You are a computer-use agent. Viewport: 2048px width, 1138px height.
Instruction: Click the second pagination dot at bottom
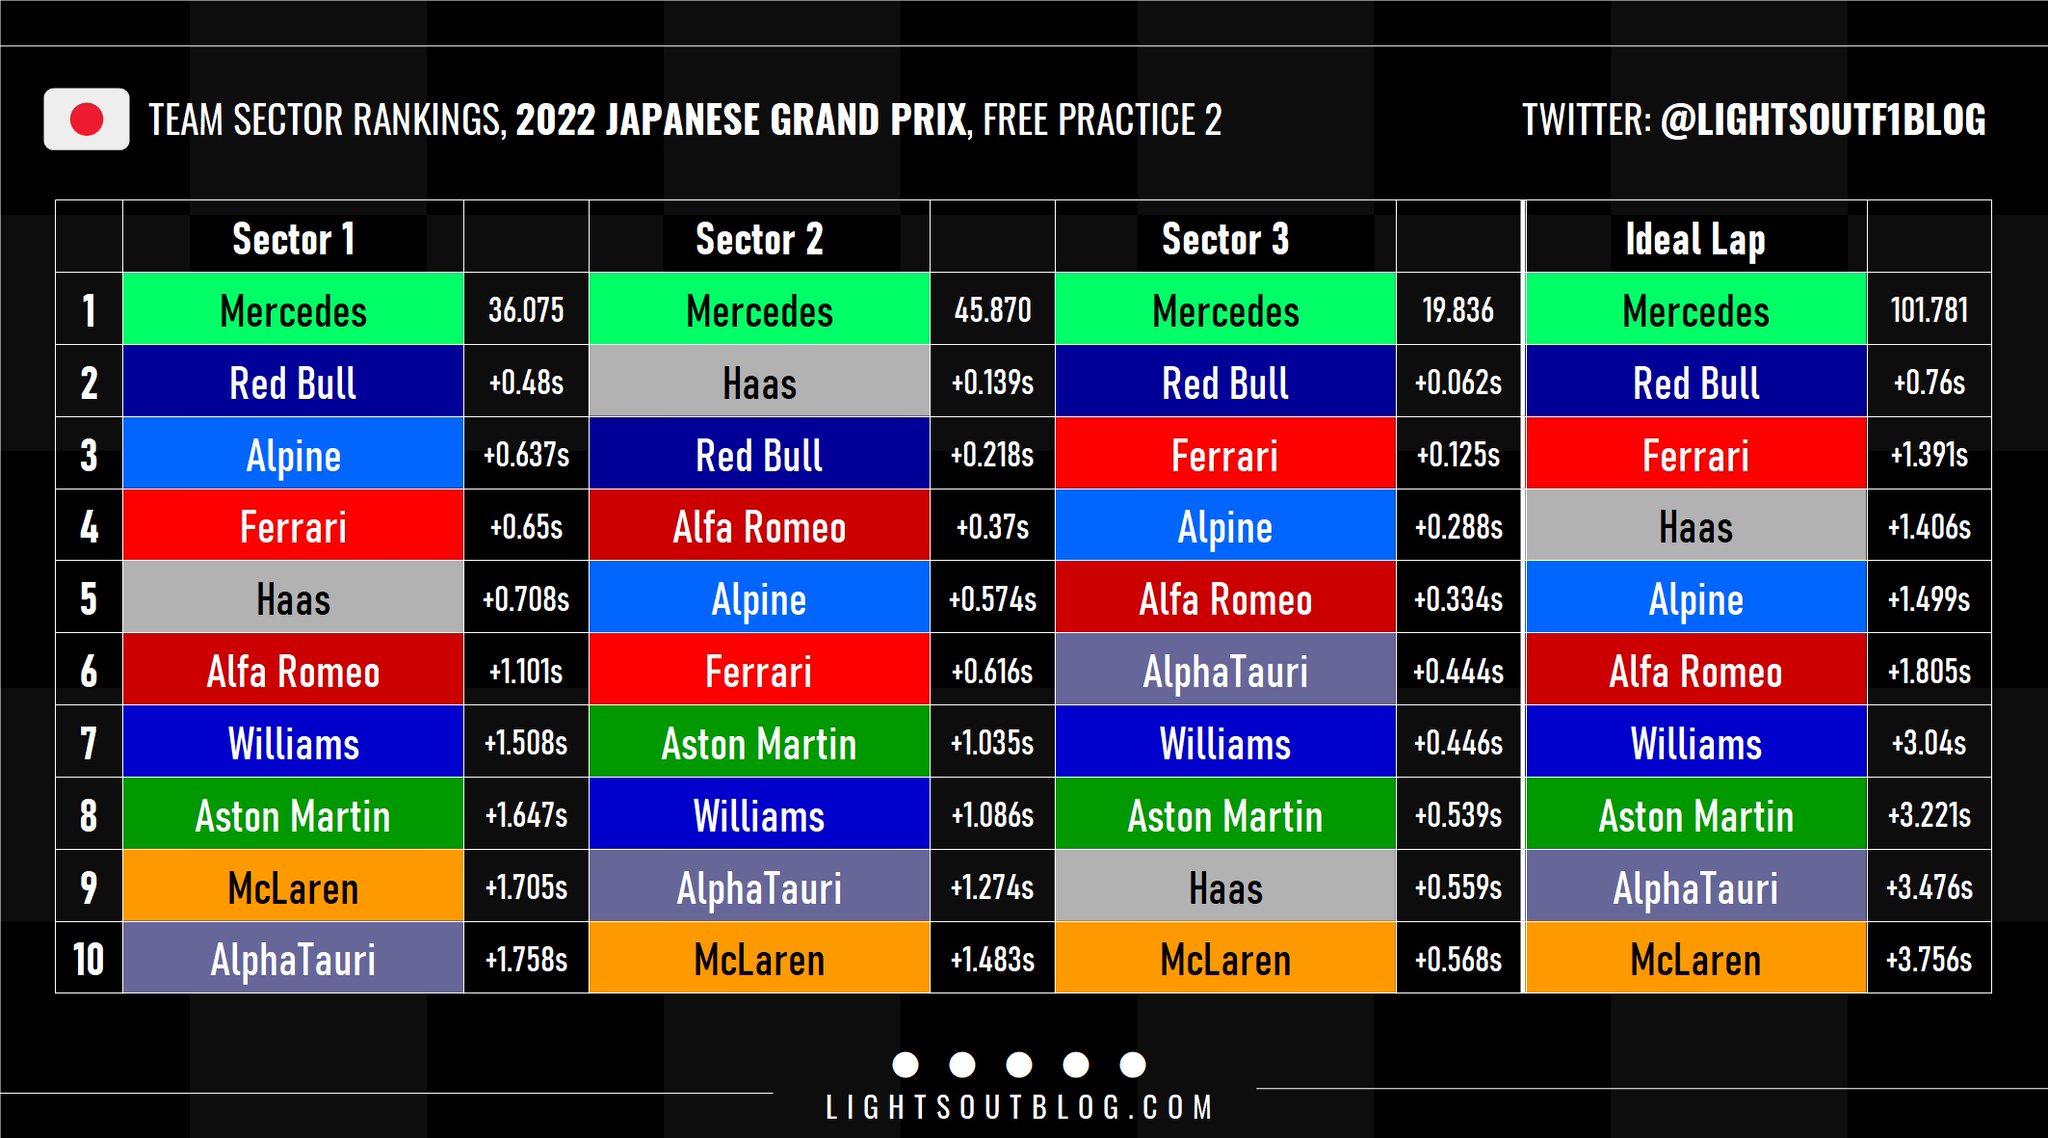point(962,1064)
